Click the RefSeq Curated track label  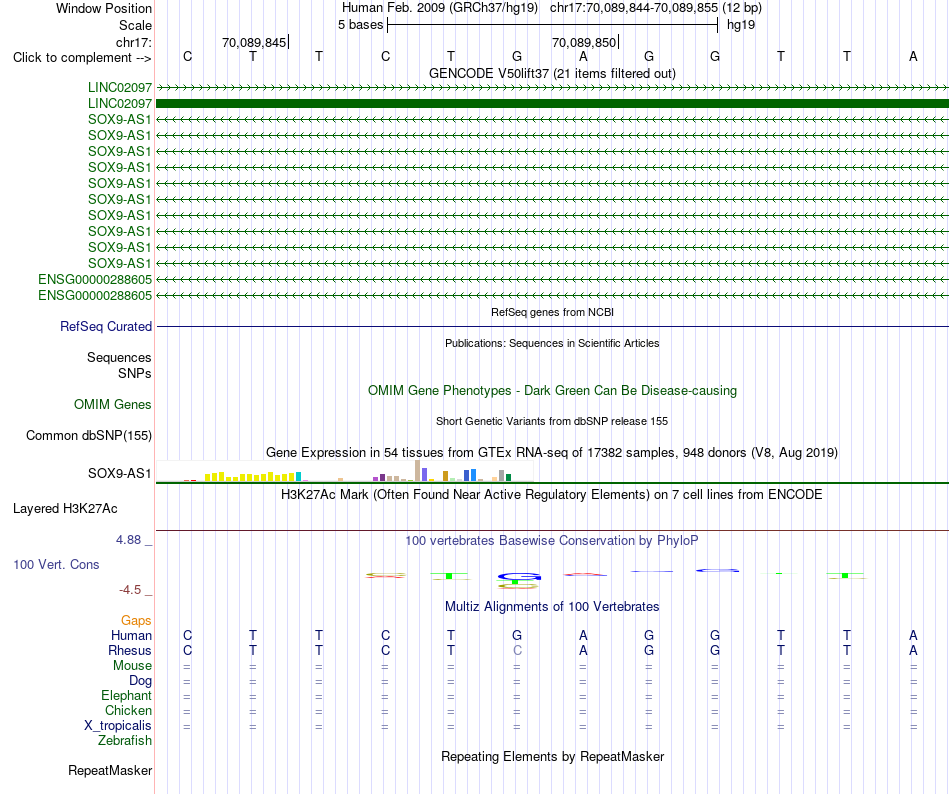(x=106, y=326)
